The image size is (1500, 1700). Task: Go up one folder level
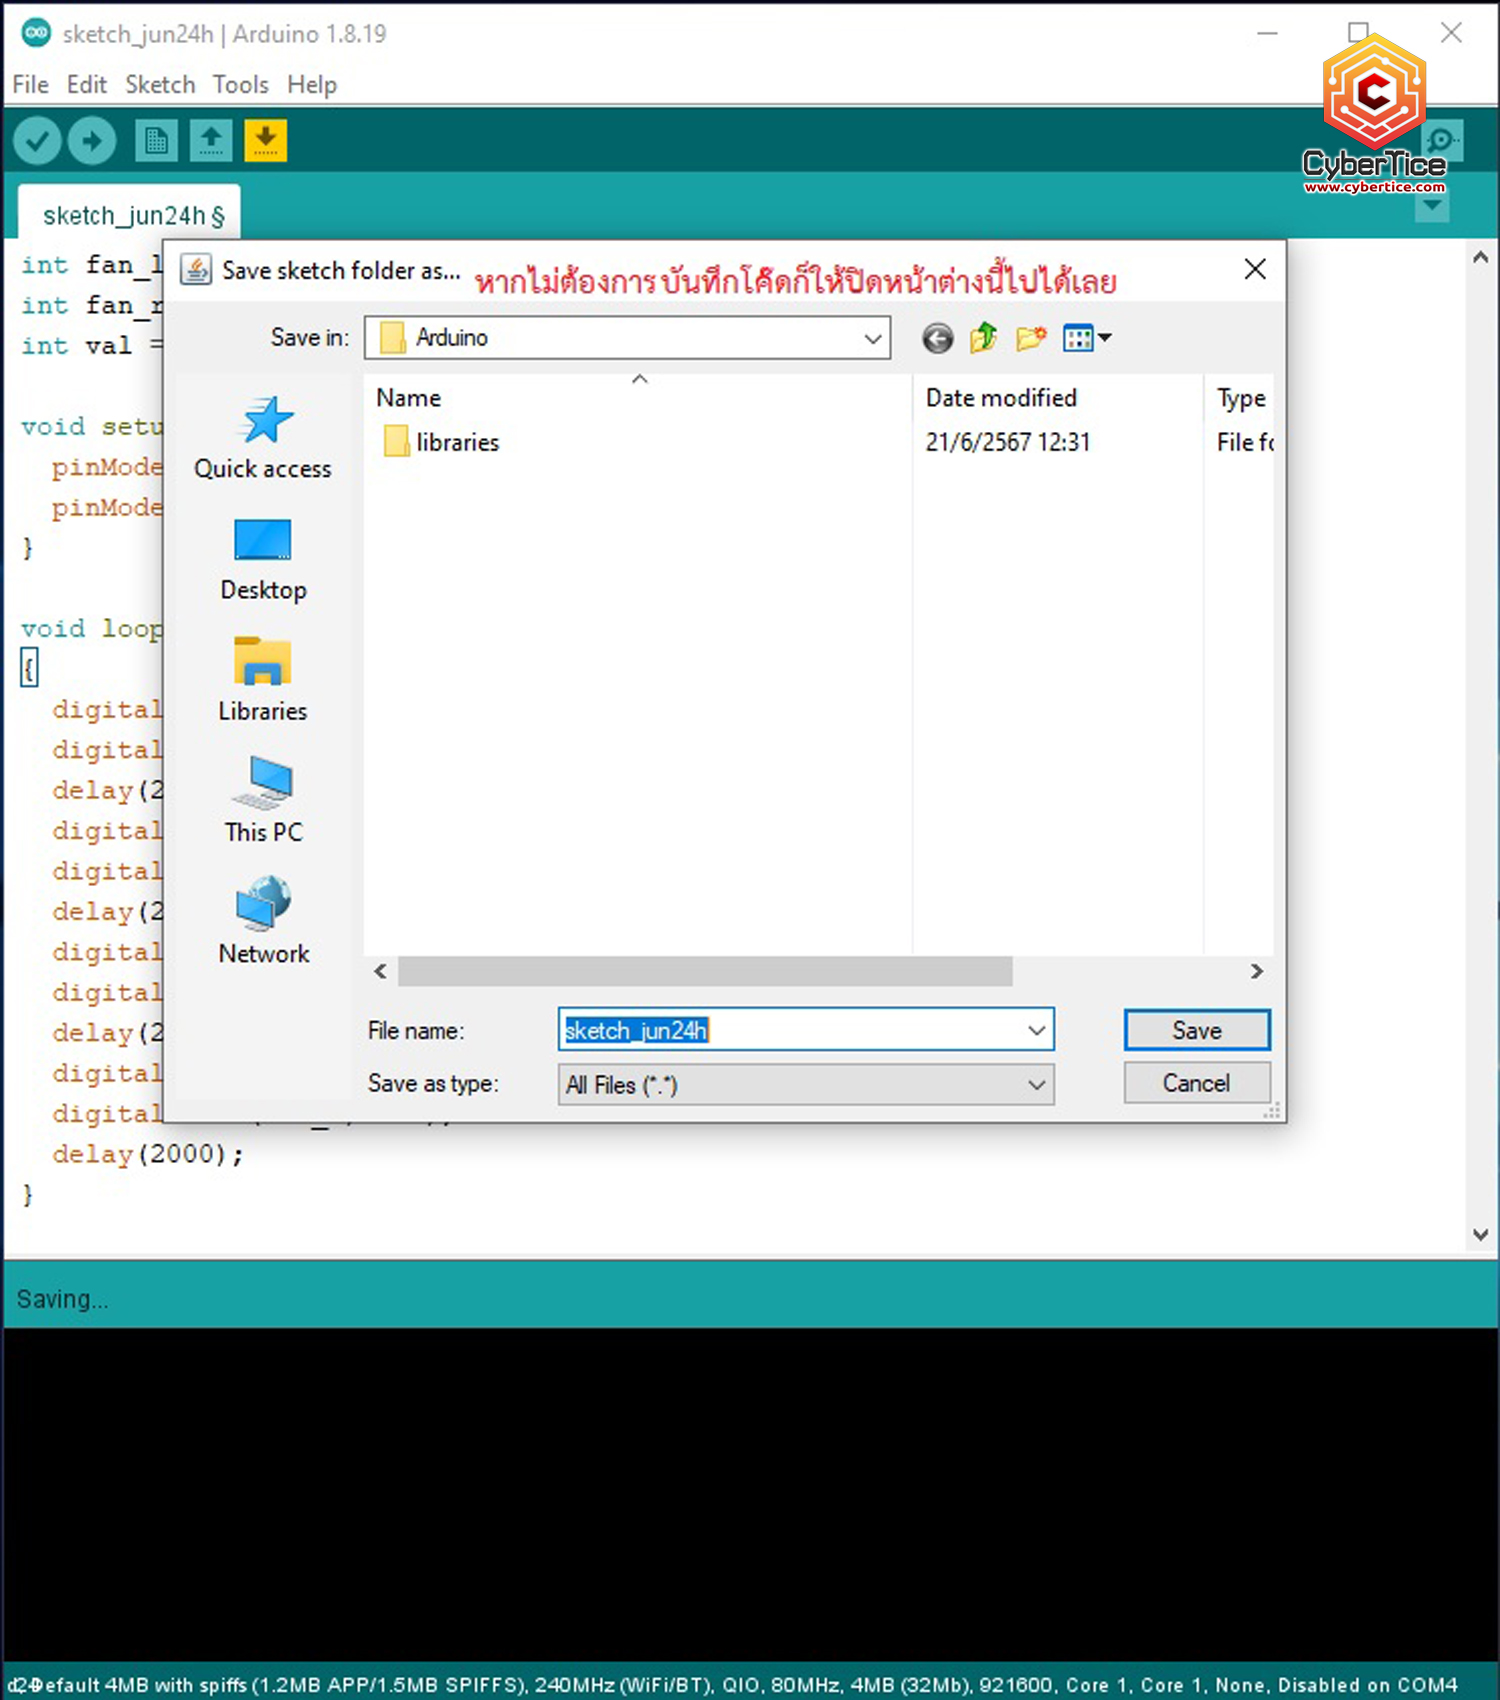tap(984, 339)
